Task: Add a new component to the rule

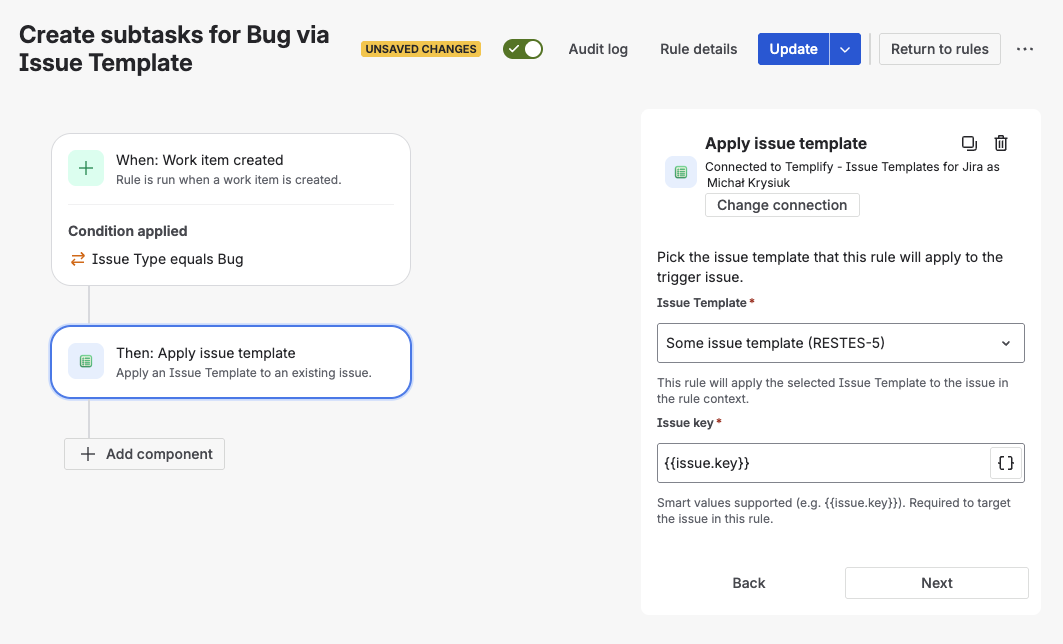Action: click(144, 453)
